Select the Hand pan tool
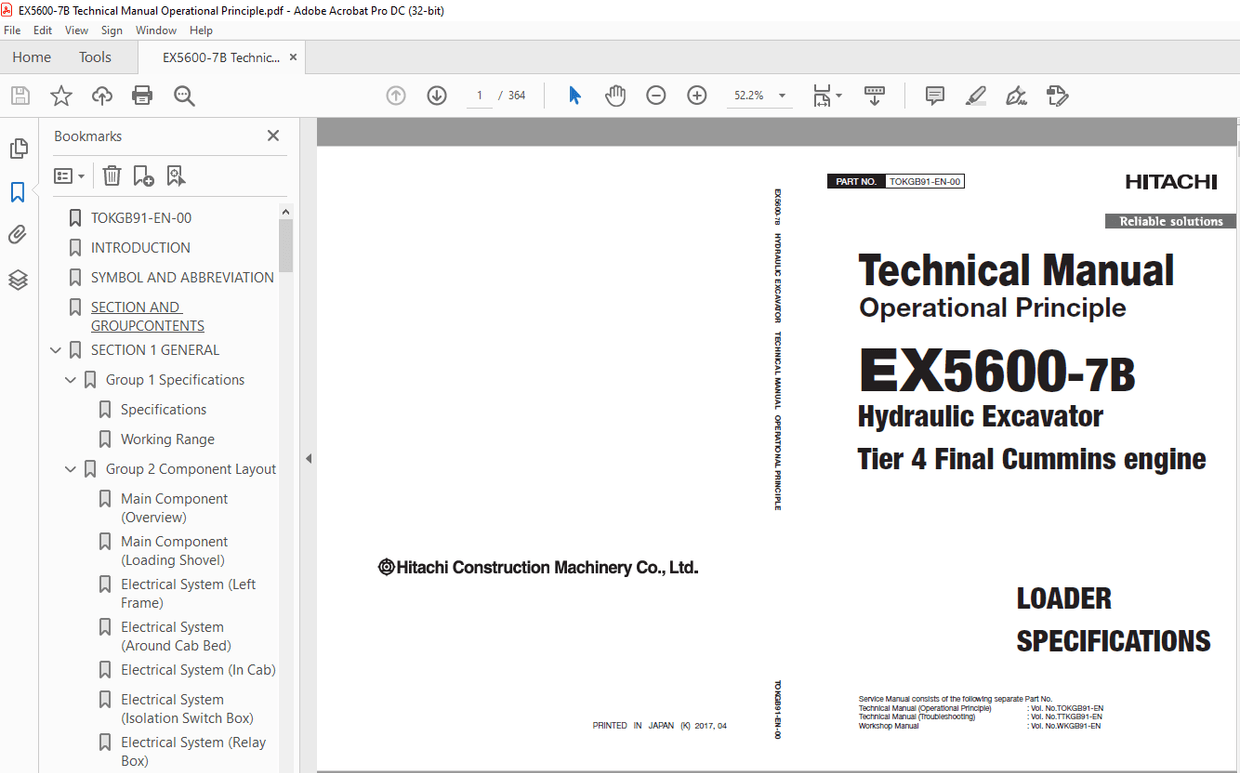1240x773 pixels. click(615, 96)
